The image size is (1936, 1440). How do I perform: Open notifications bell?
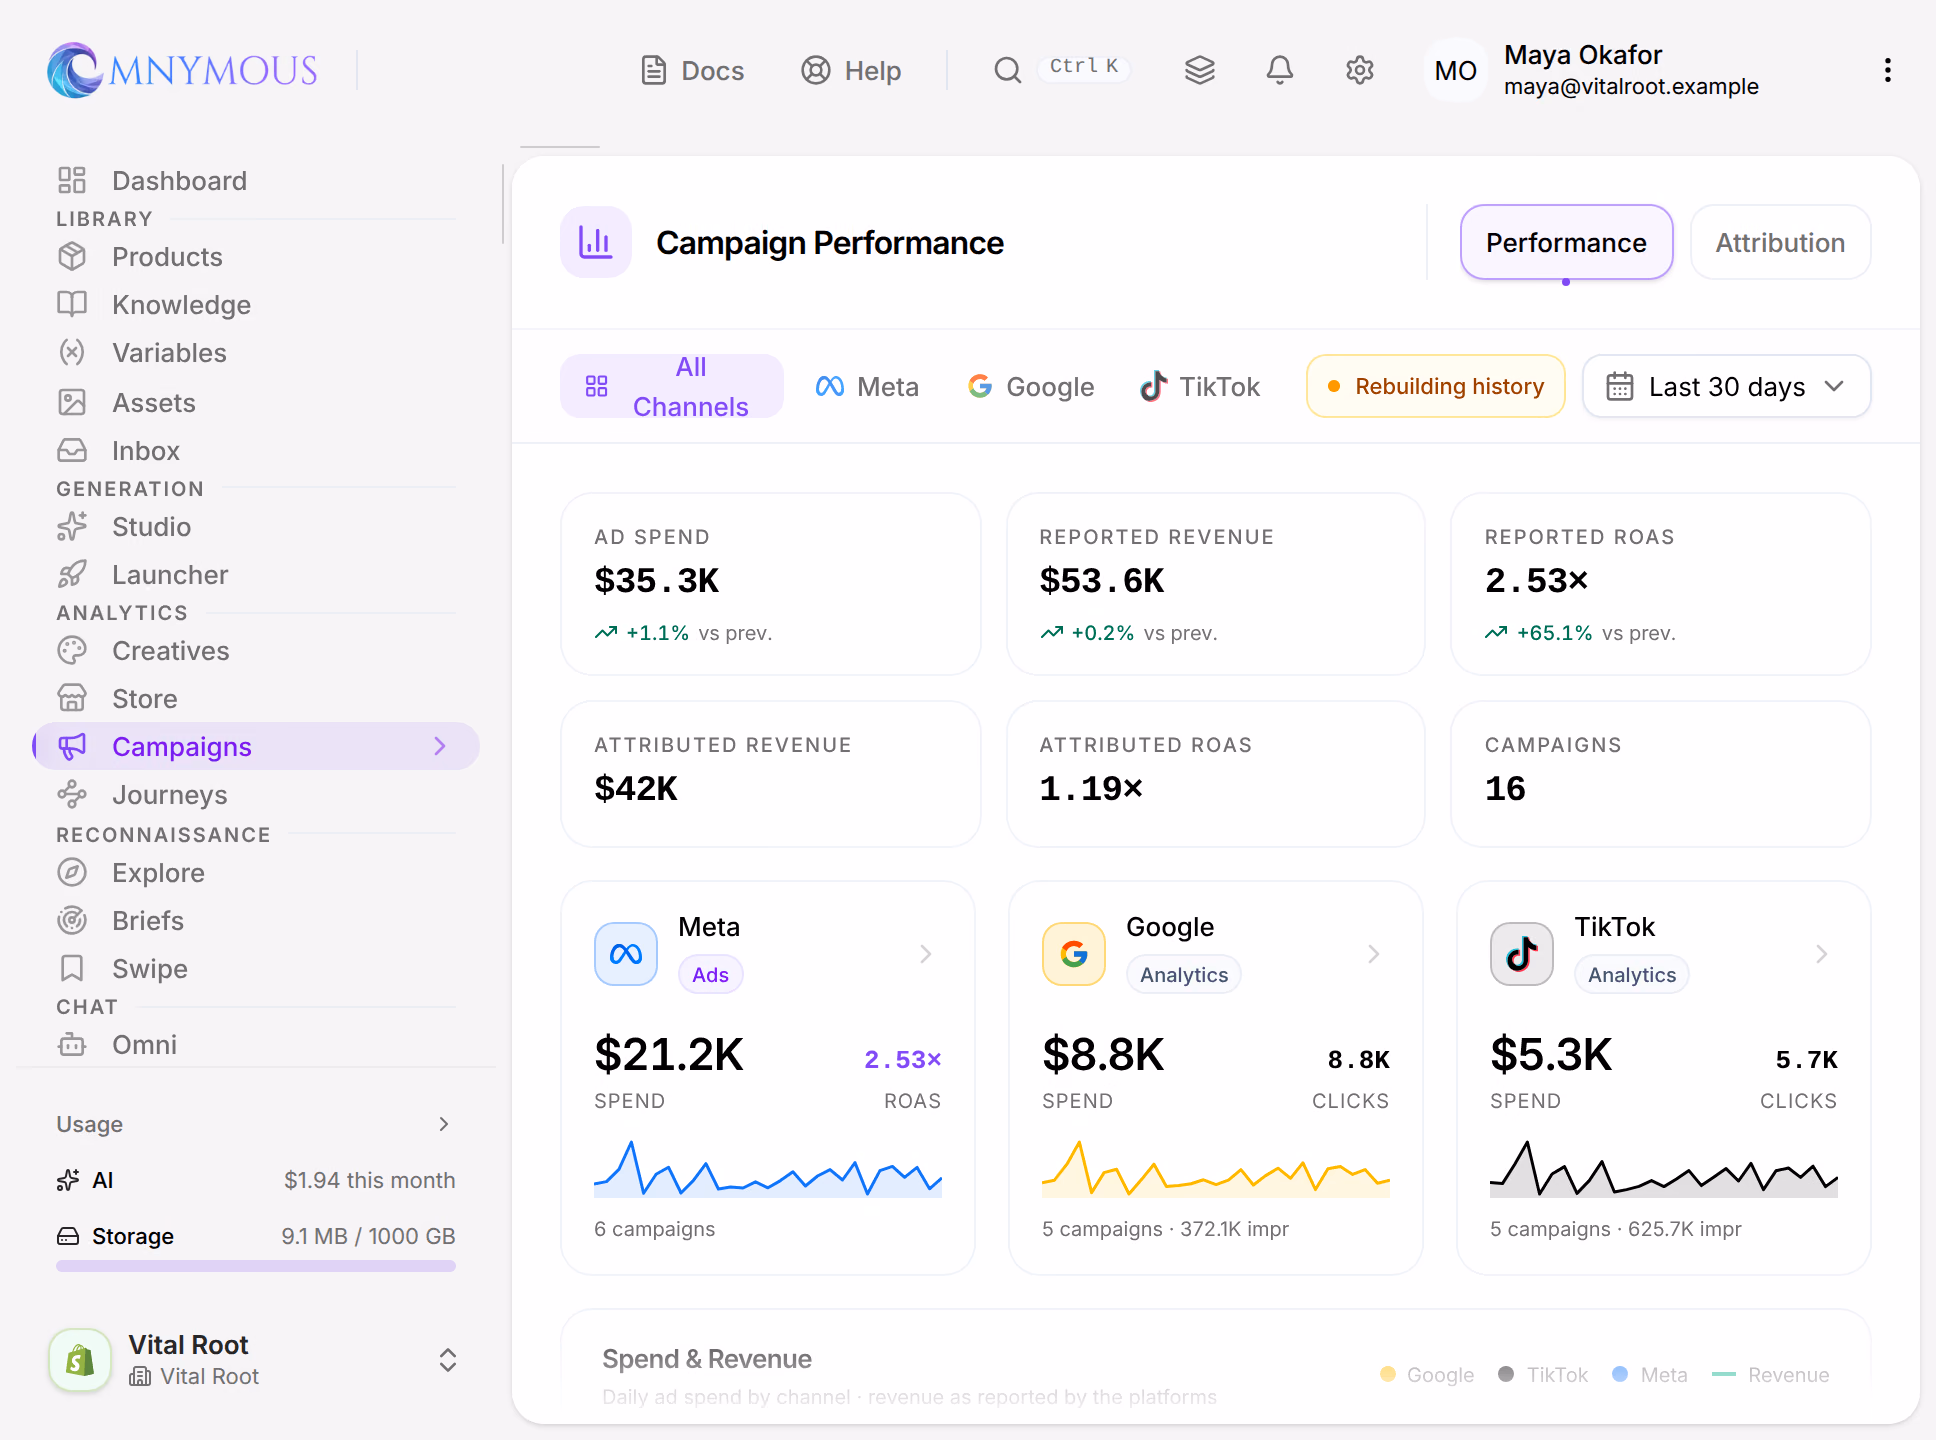point(1279,70)
